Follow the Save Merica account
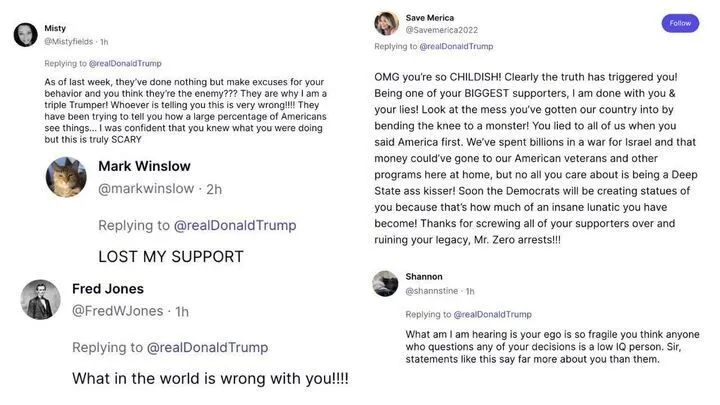Viewport: 720px width, 405px height. click(x=680, y=23)
